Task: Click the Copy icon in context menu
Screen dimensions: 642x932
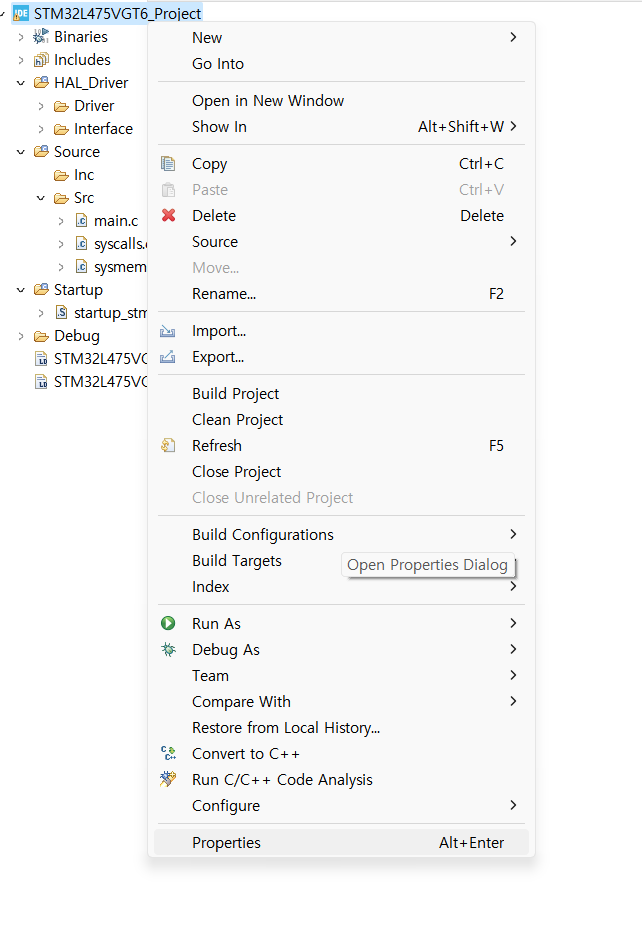Action: [x=168, y=163]
